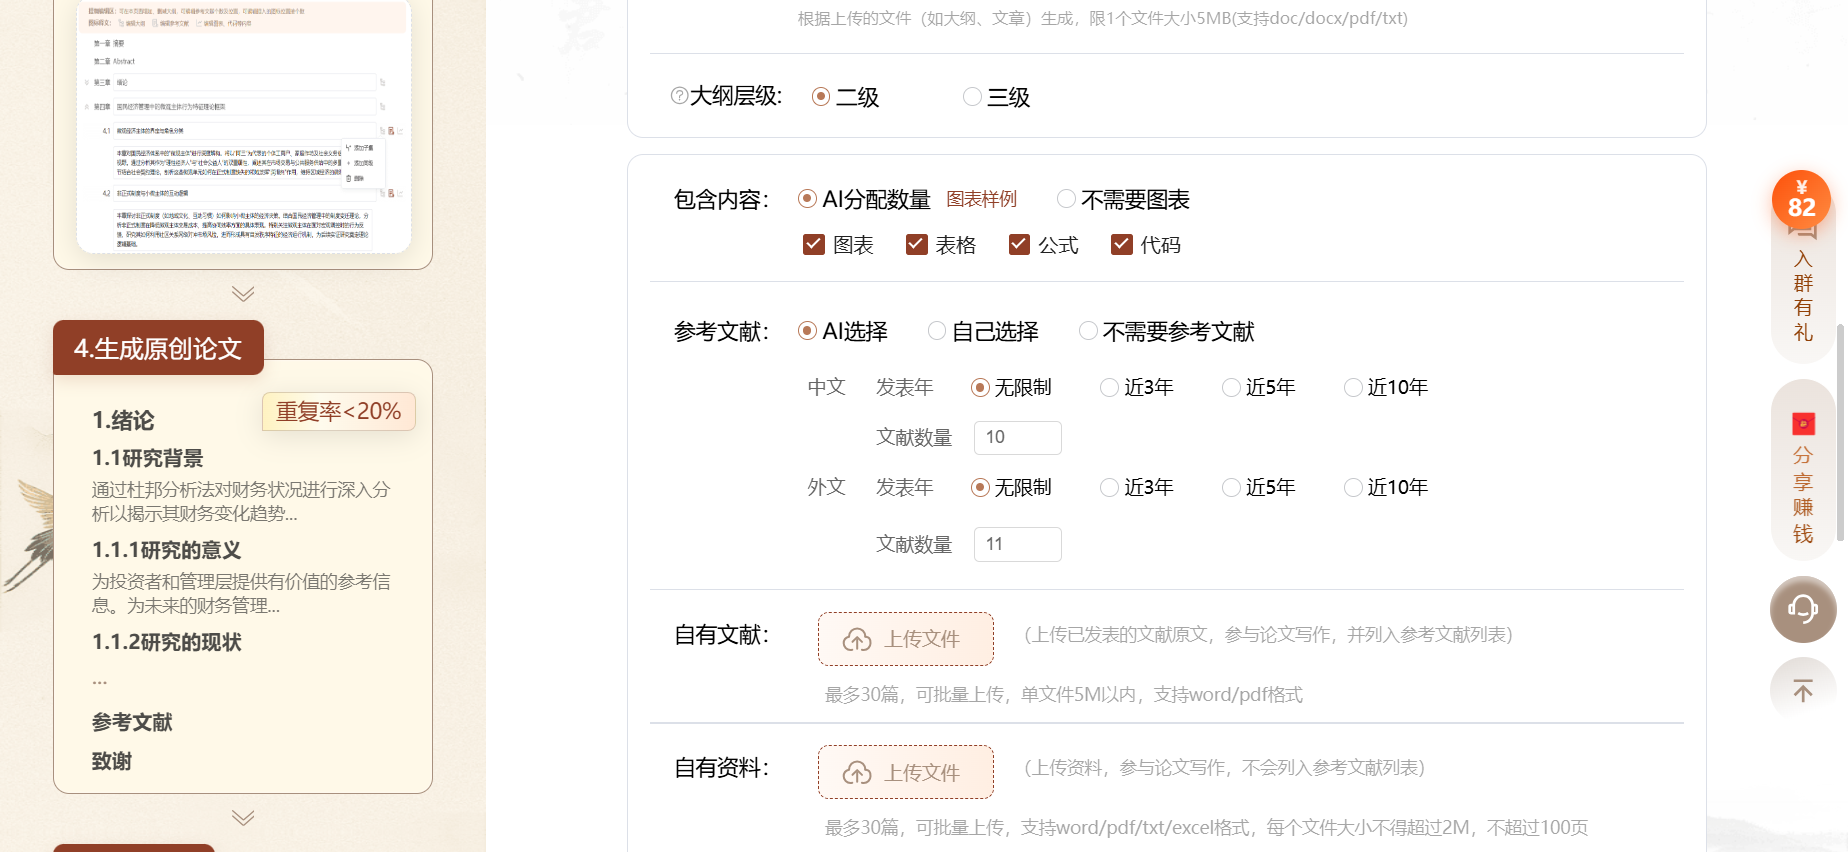The height and width of the screenshot is (852, 1848).
Task: Open the outline editor preview thumbnail
Action: tap(243, 125)
